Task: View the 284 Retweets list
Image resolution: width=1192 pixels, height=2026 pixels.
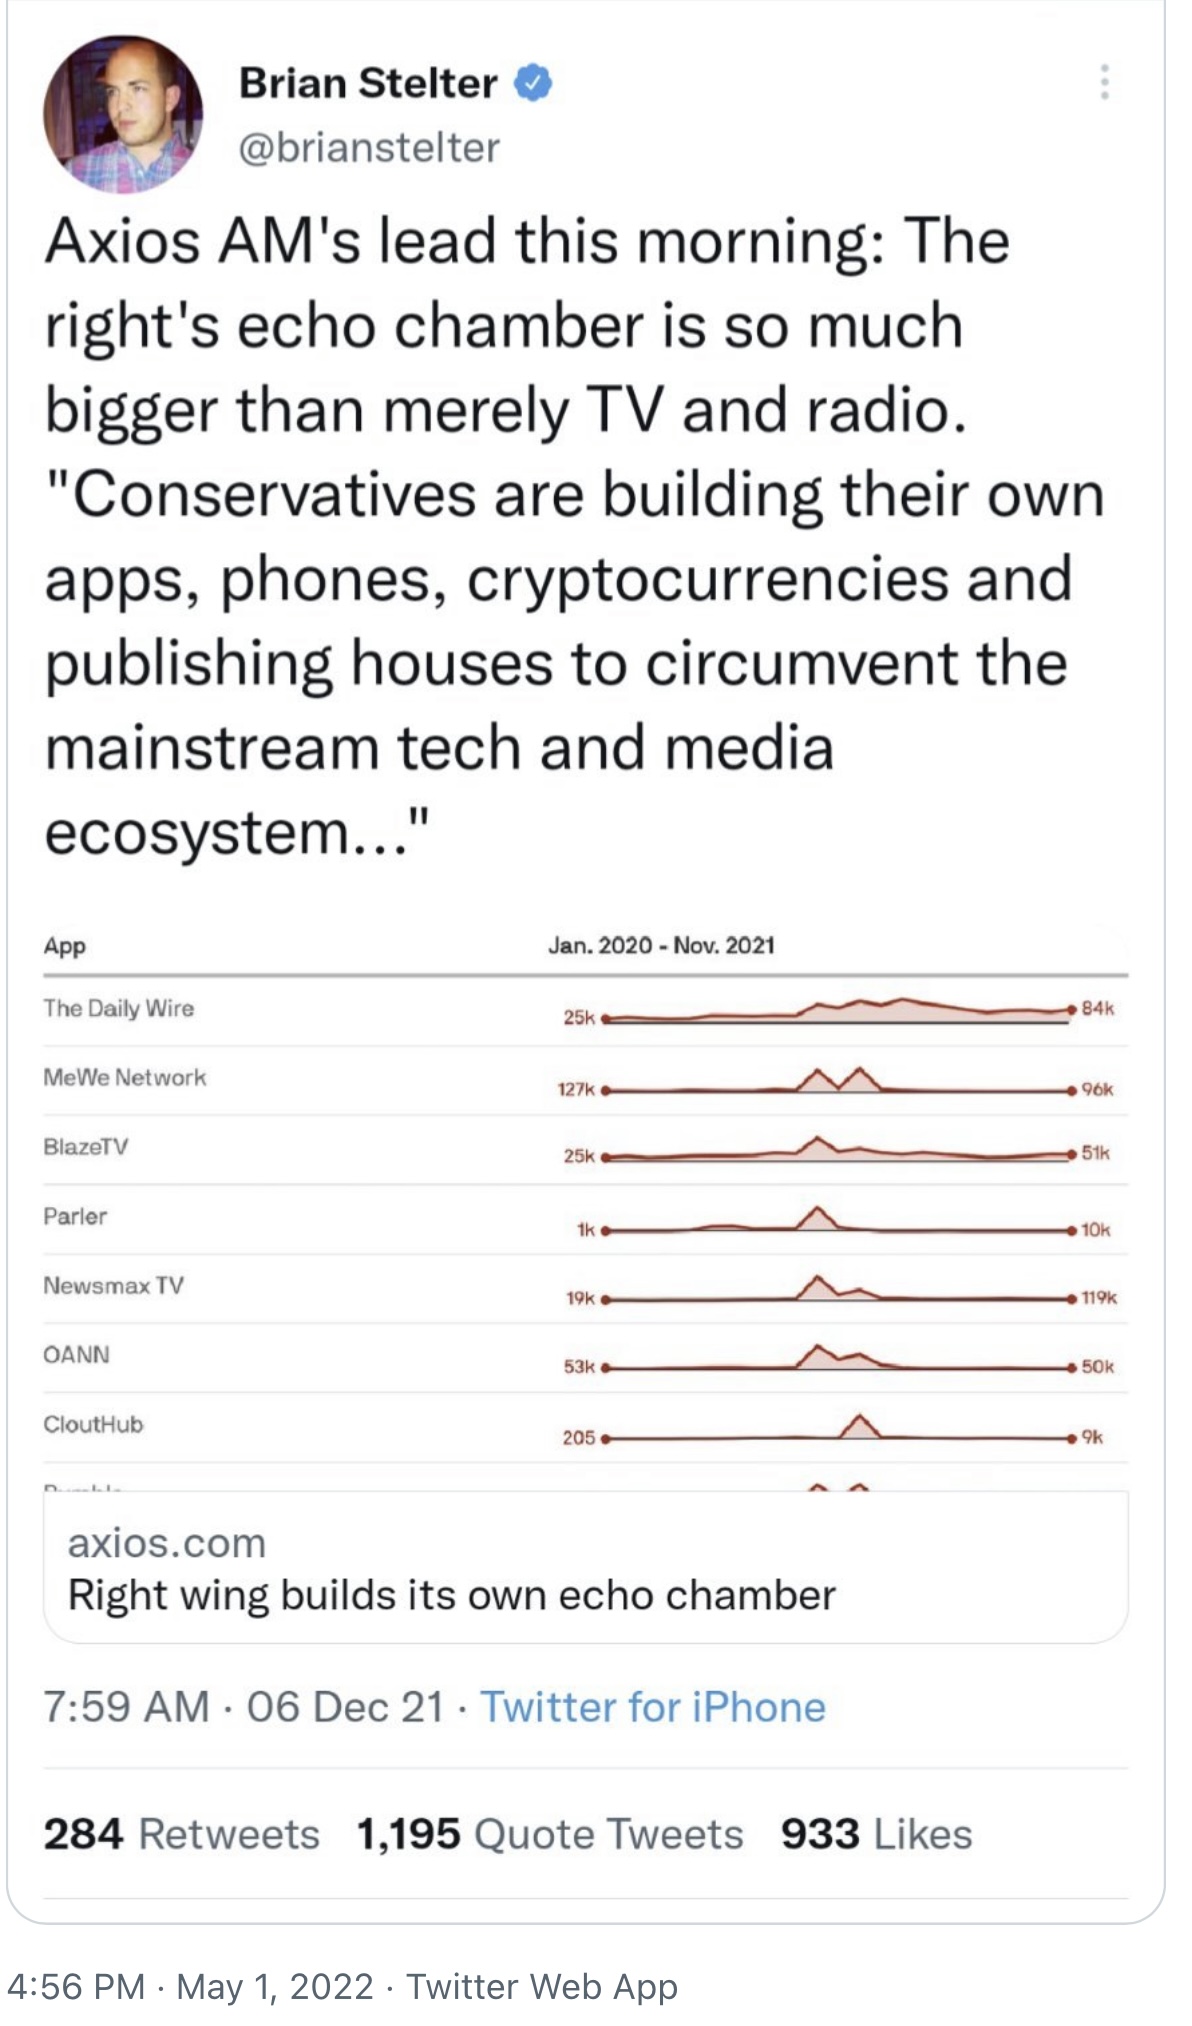Action: [x=181, y=1835]
